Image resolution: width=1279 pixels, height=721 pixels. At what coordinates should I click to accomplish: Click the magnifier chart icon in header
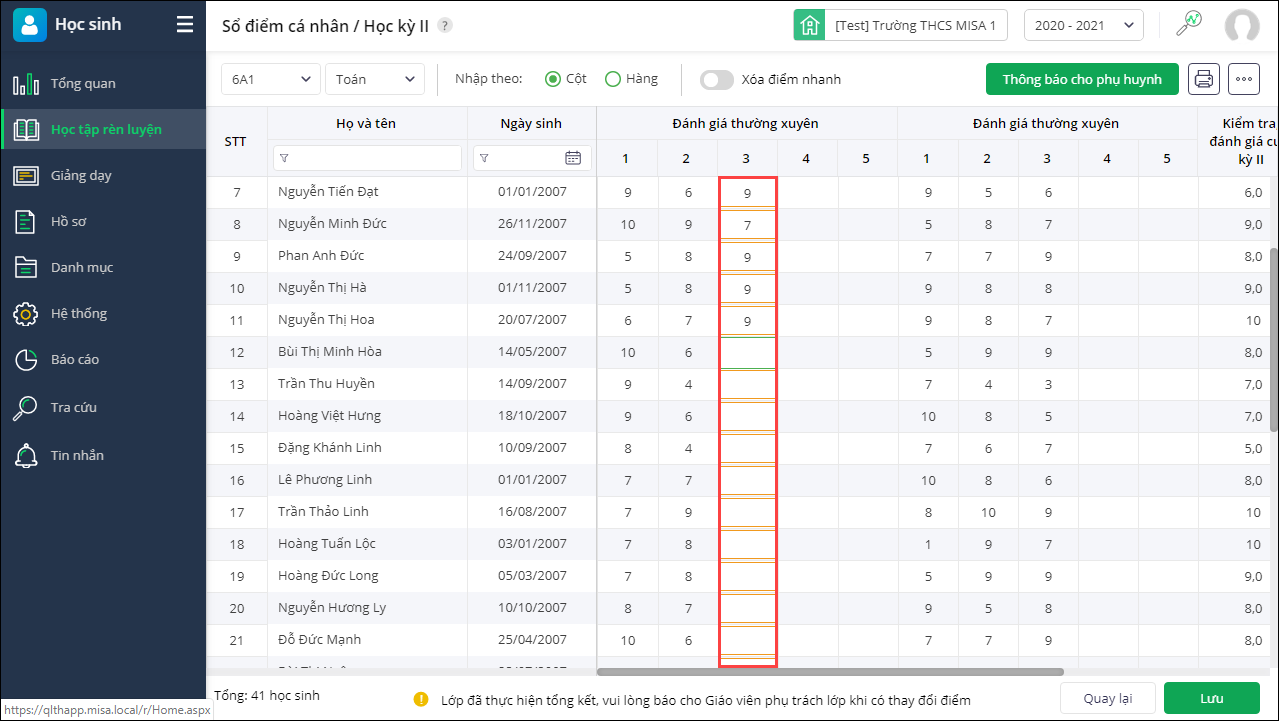pos(1188,25)
